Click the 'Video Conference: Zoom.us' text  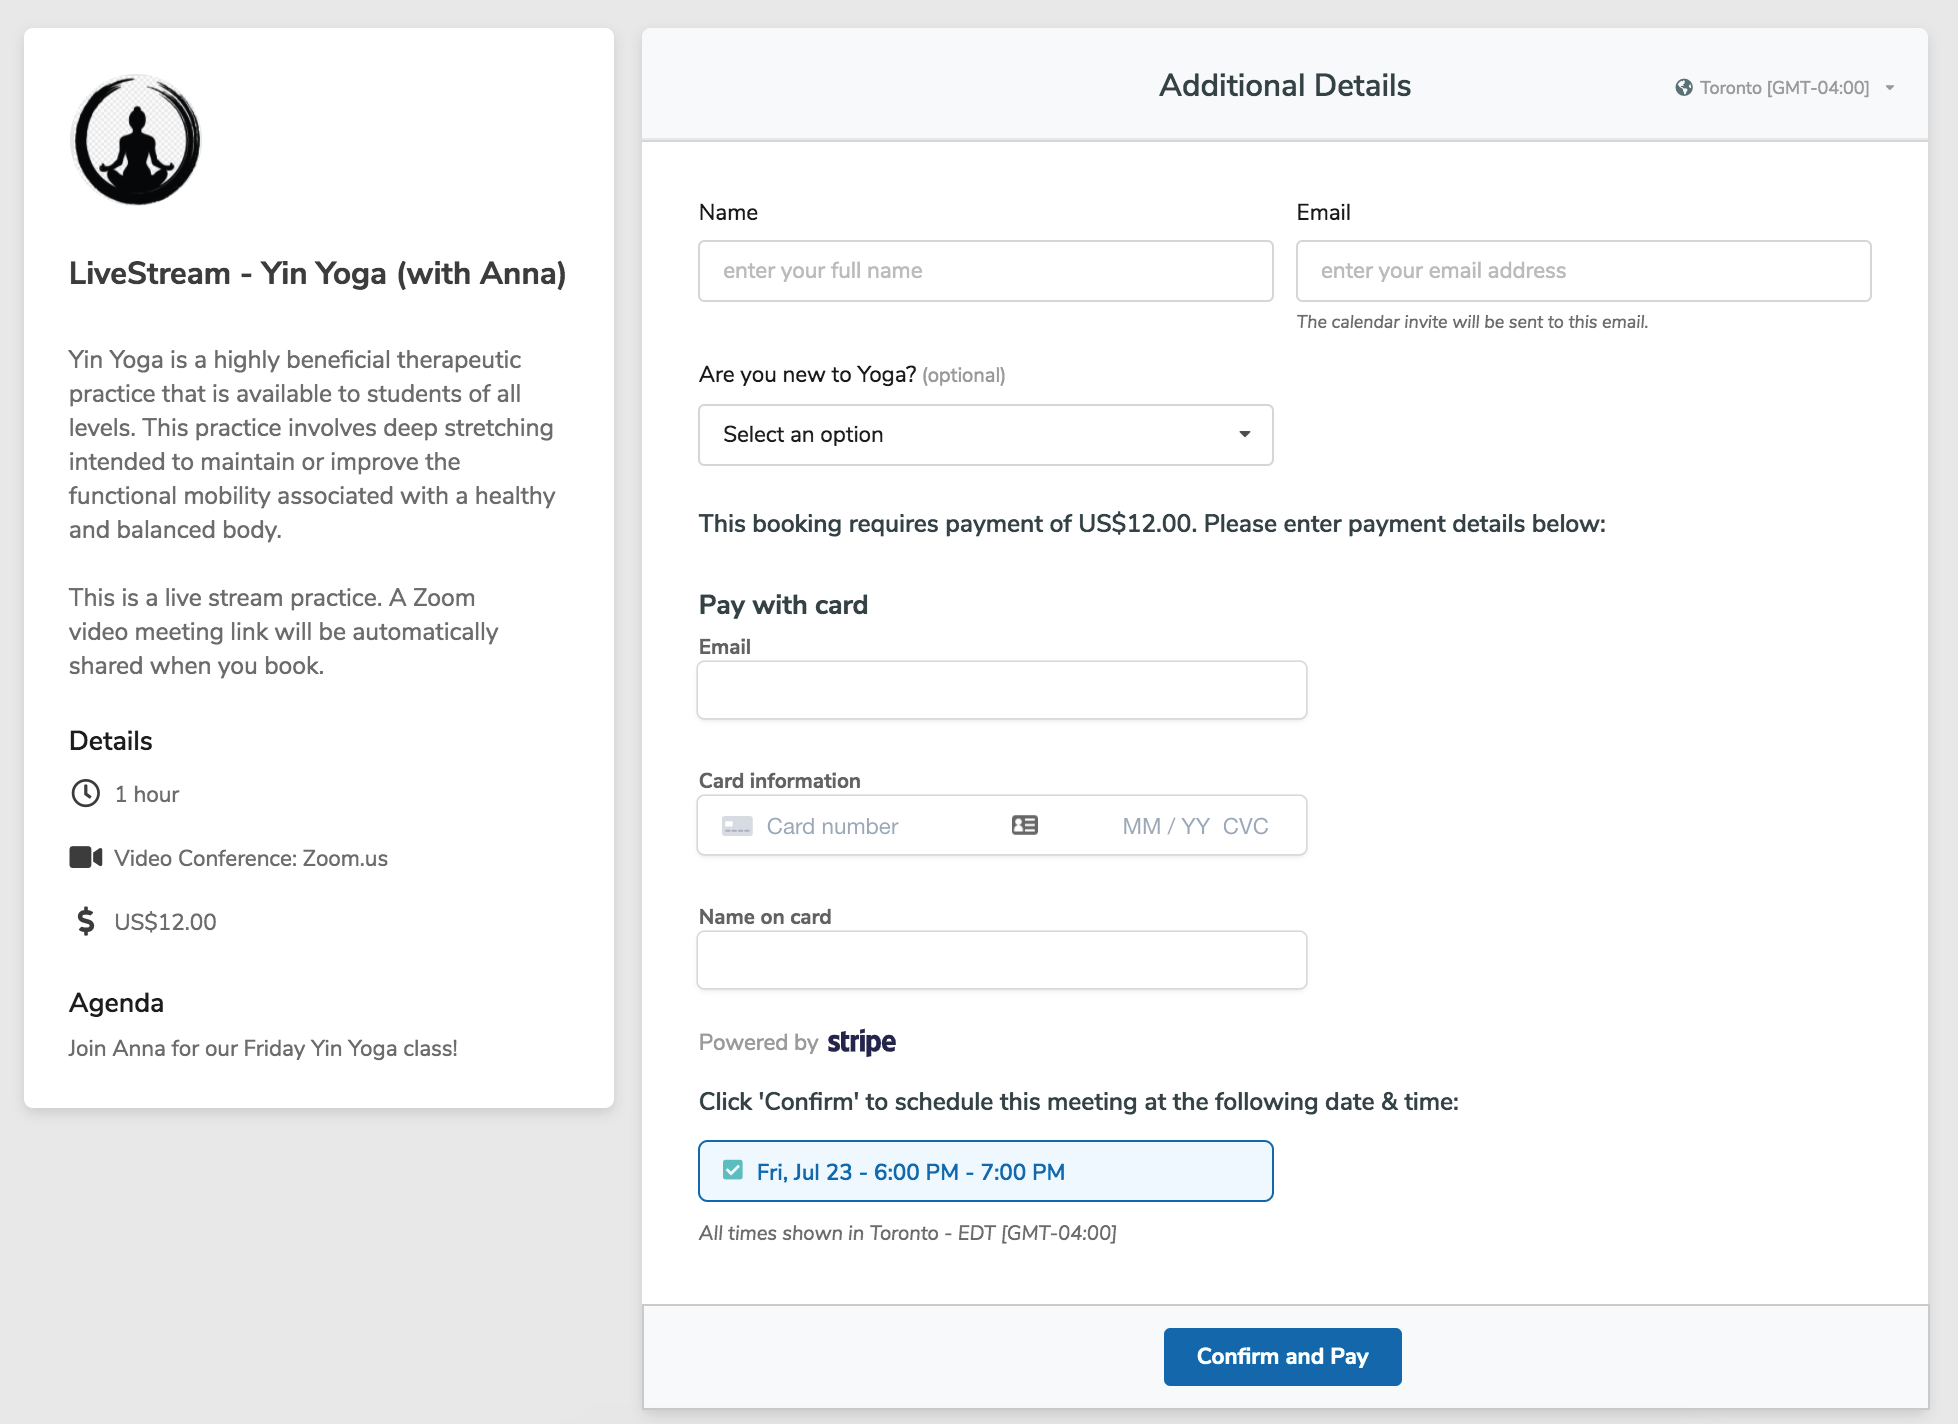[251, 858]
